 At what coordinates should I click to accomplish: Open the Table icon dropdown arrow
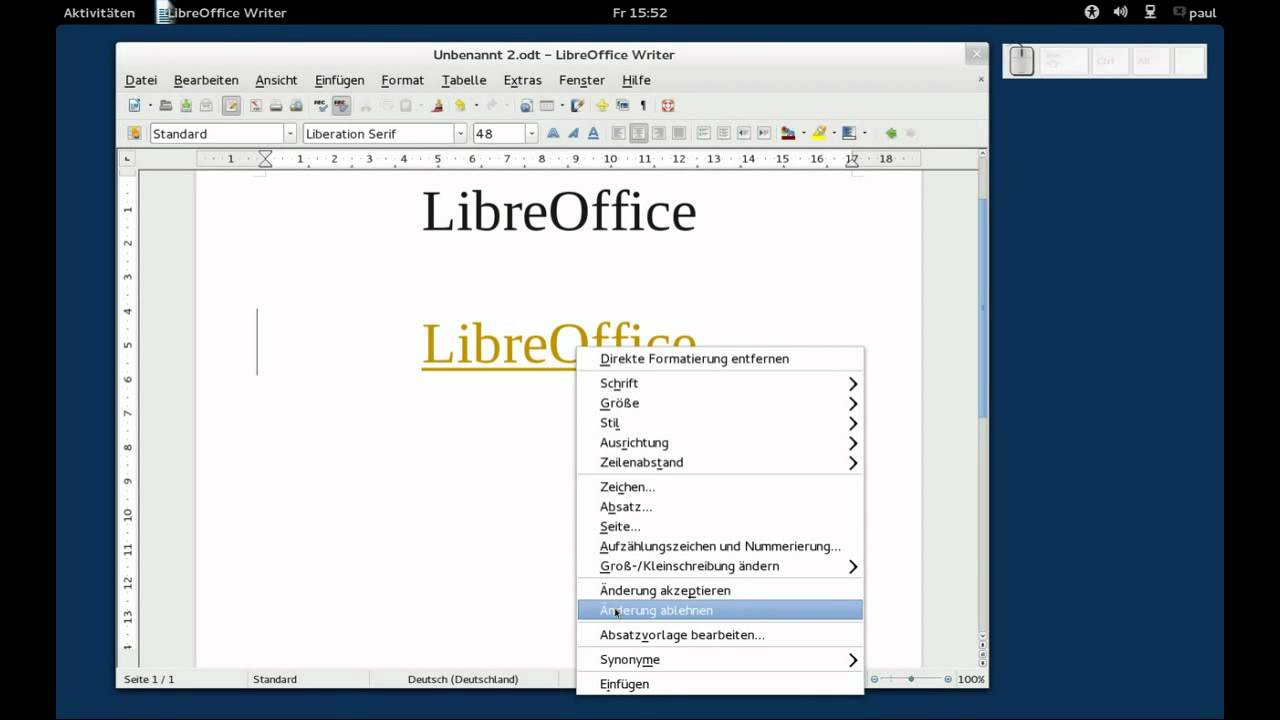[x=562, y=105]
